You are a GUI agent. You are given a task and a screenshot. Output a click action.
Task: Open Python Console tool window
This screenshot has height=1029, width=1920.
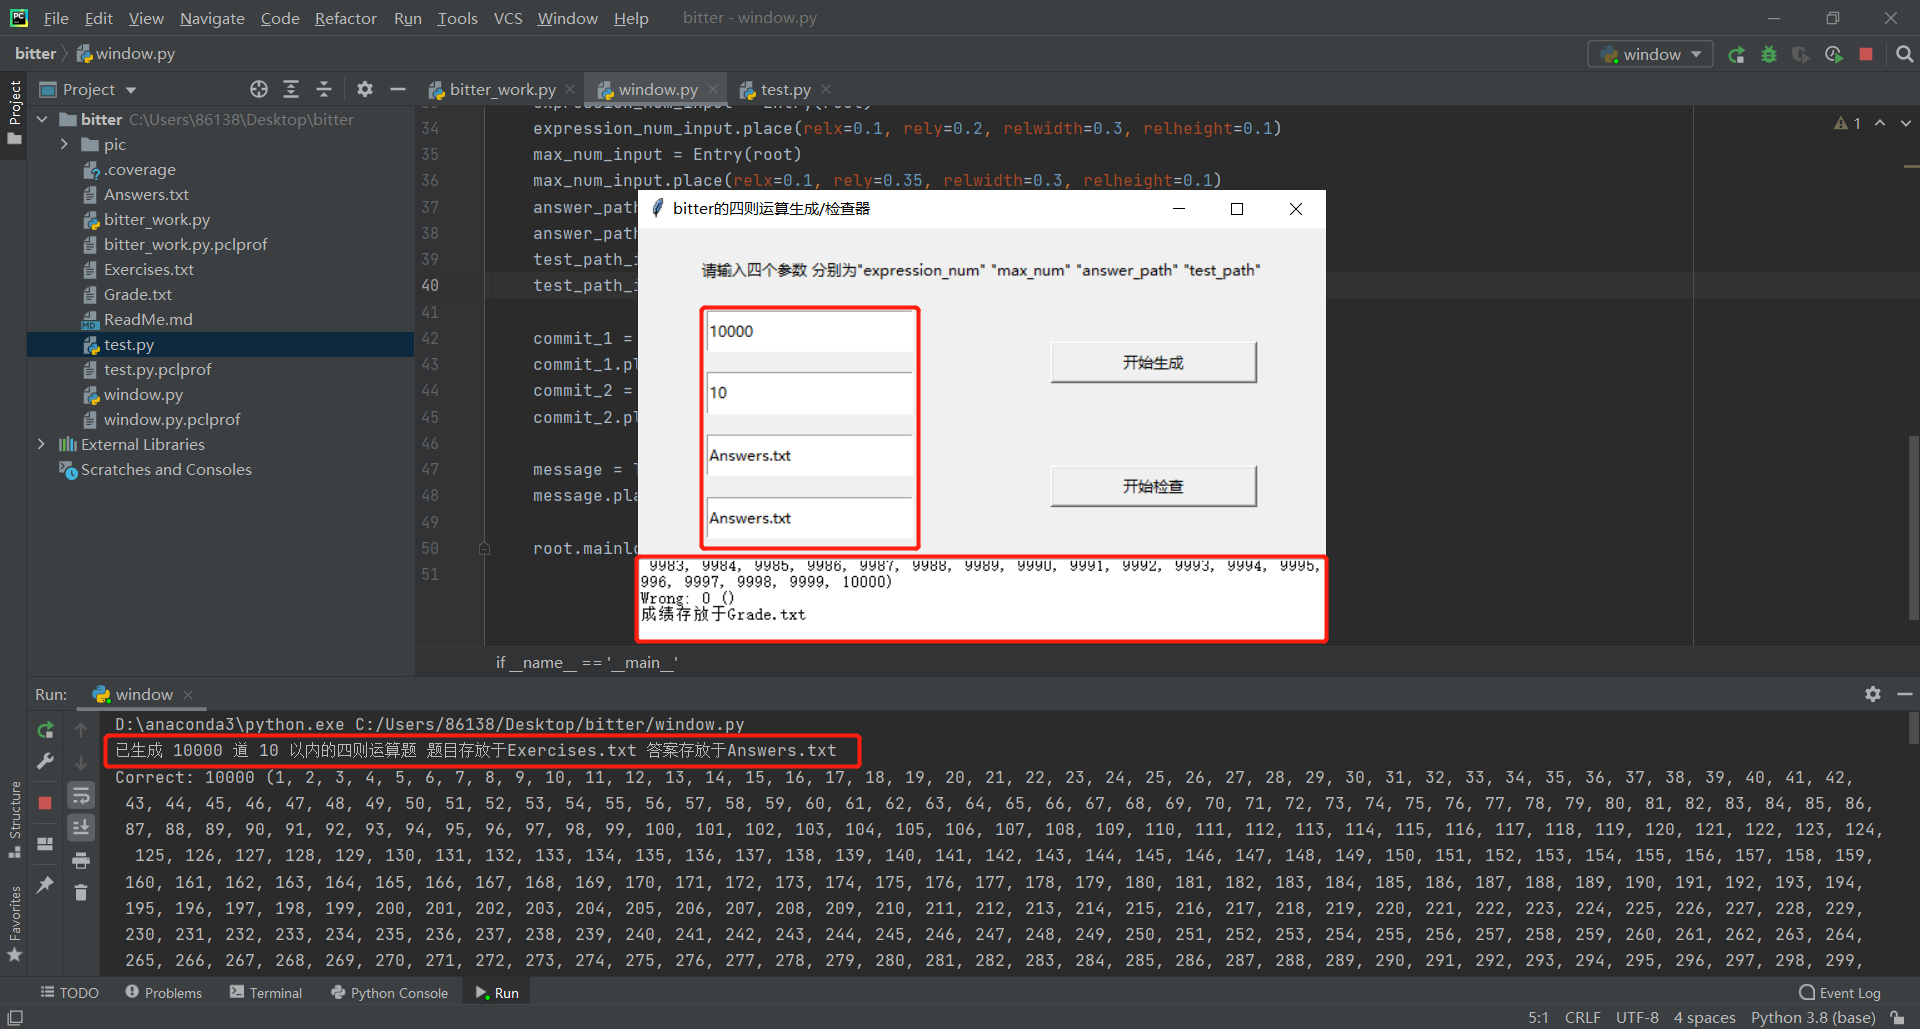click(x=389, y=993)
